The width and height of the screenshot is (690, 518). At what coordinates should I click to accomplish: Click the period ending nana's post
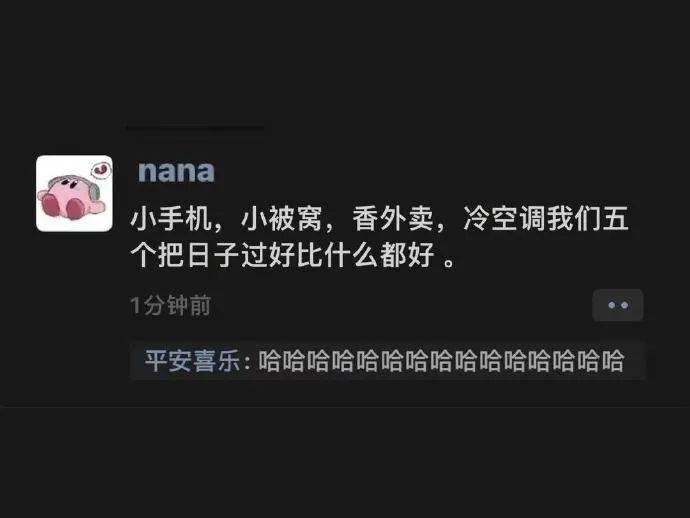click(449, 262)
